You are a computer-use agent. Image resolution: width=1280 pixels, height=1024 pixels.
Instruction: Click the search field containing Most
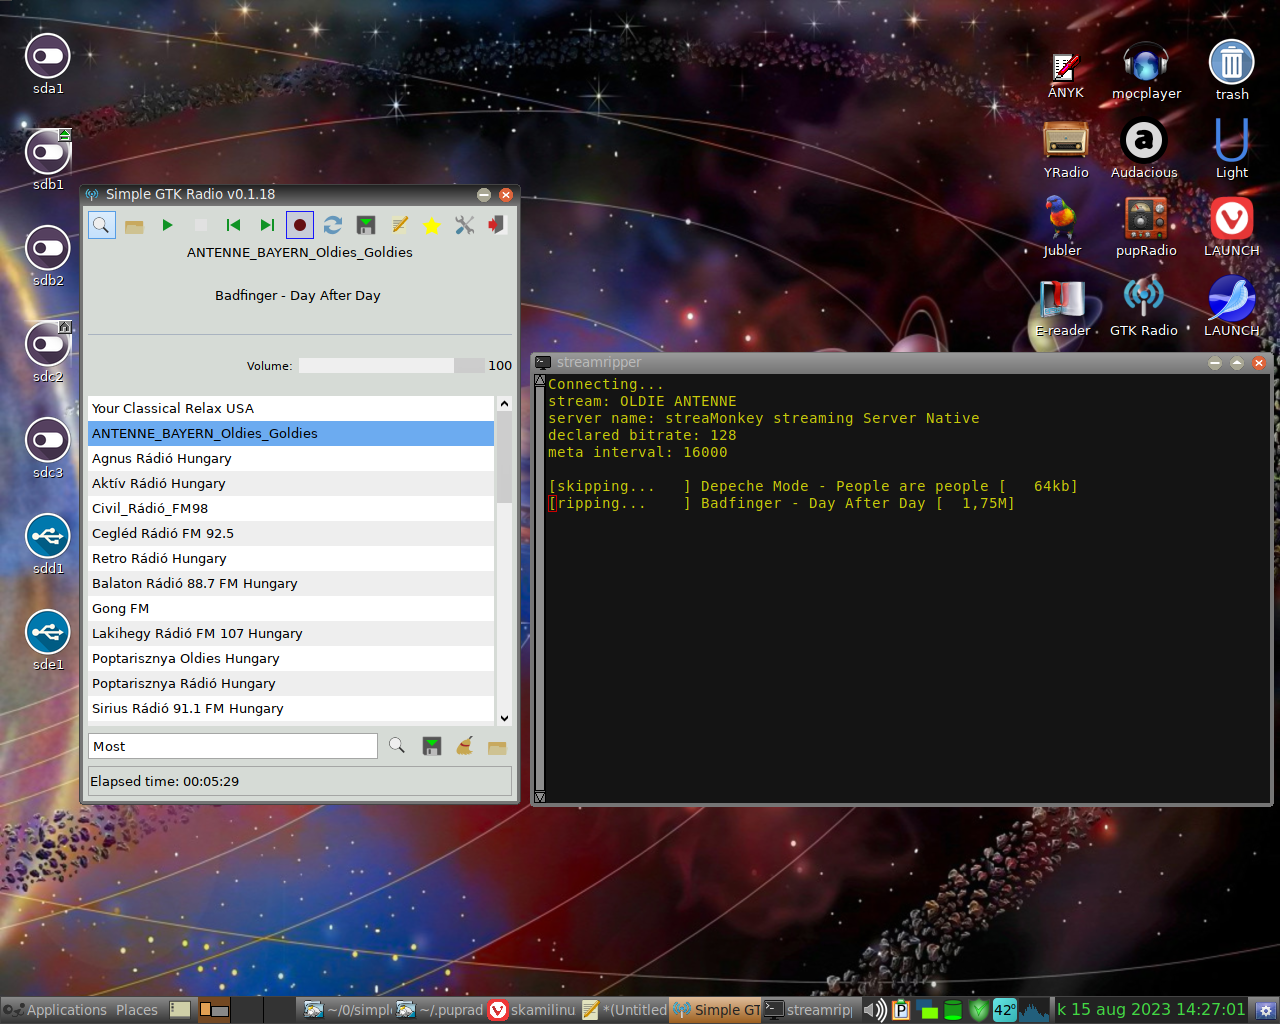tap(233, 746)
